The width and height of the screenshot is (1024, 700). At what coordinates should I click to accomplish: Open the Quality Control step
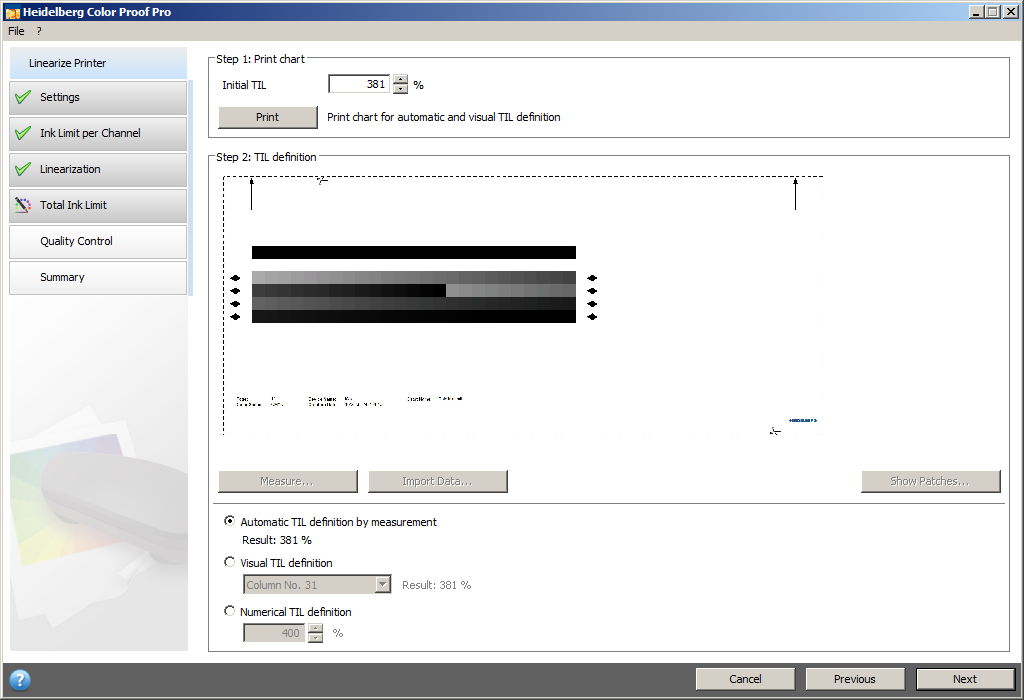98,241
